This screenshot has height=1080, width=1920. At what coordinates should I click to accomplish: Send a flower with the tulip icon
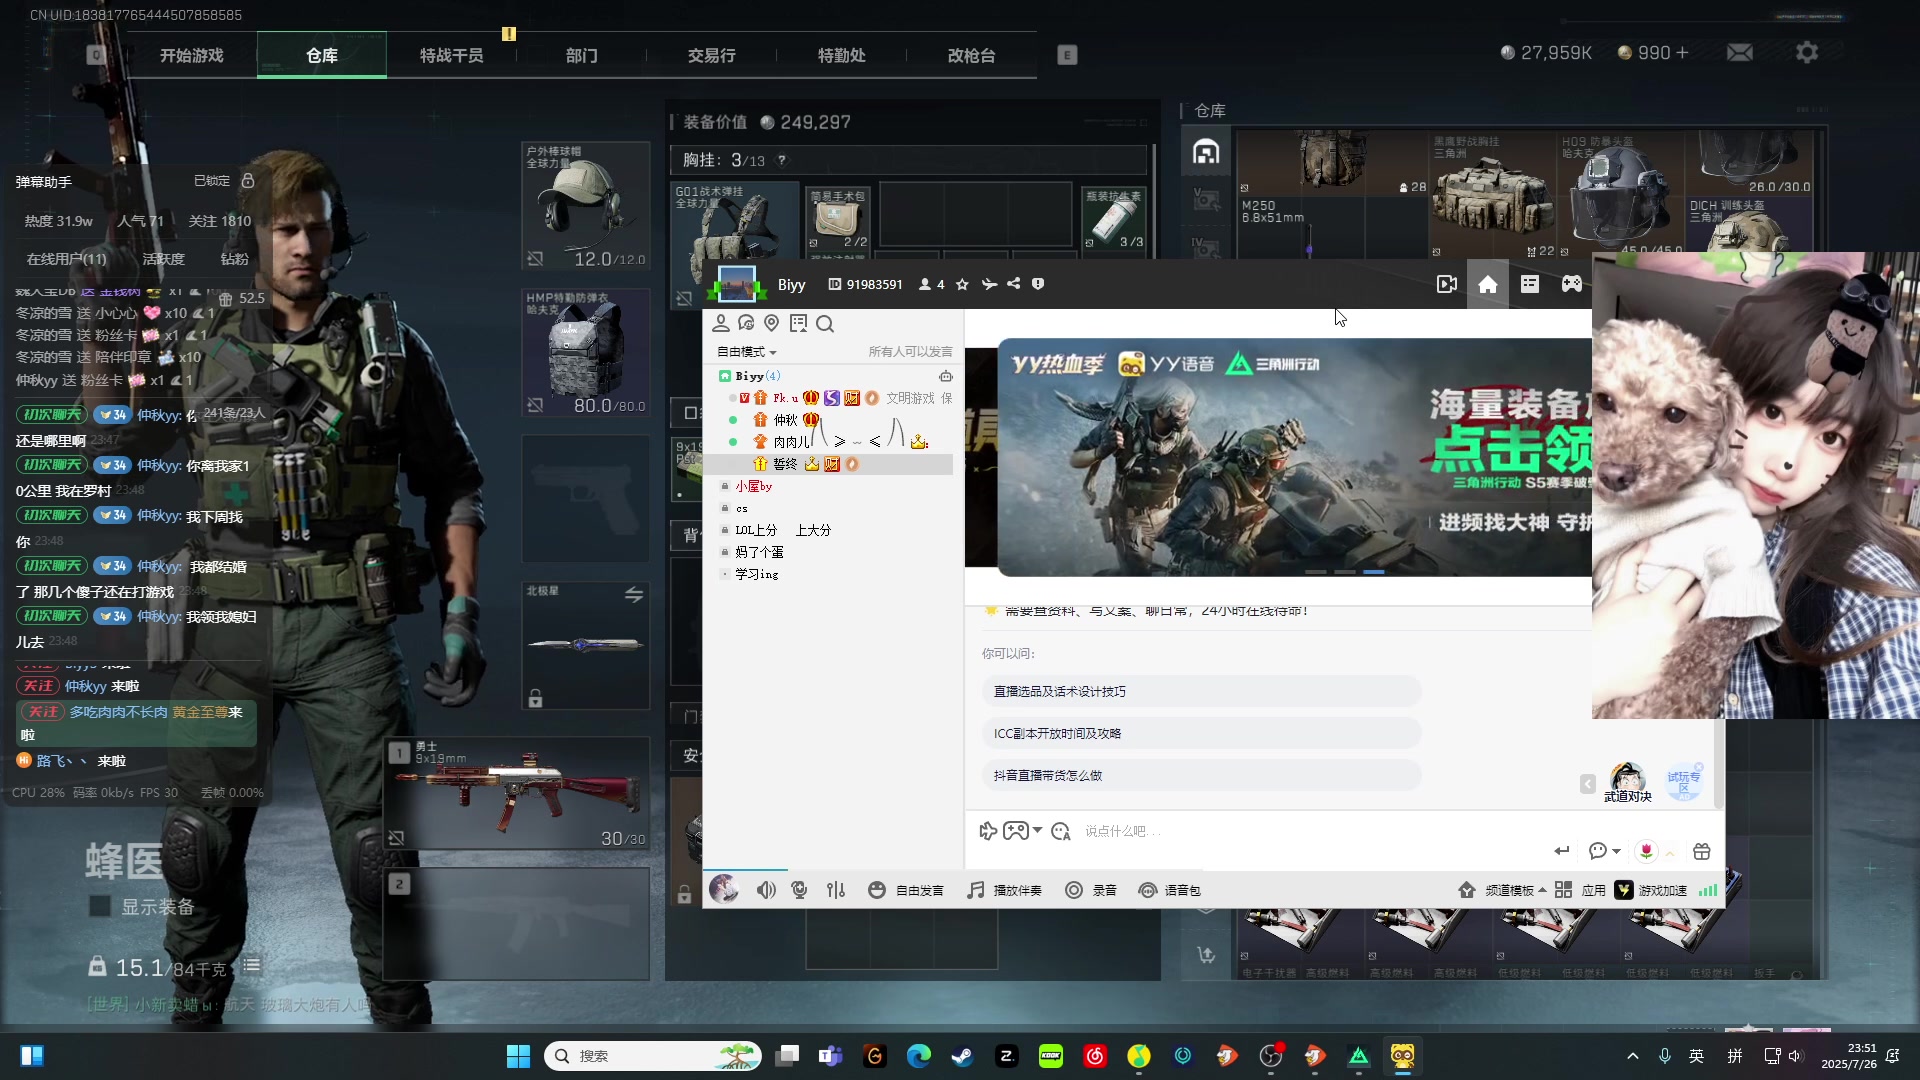1646,851
